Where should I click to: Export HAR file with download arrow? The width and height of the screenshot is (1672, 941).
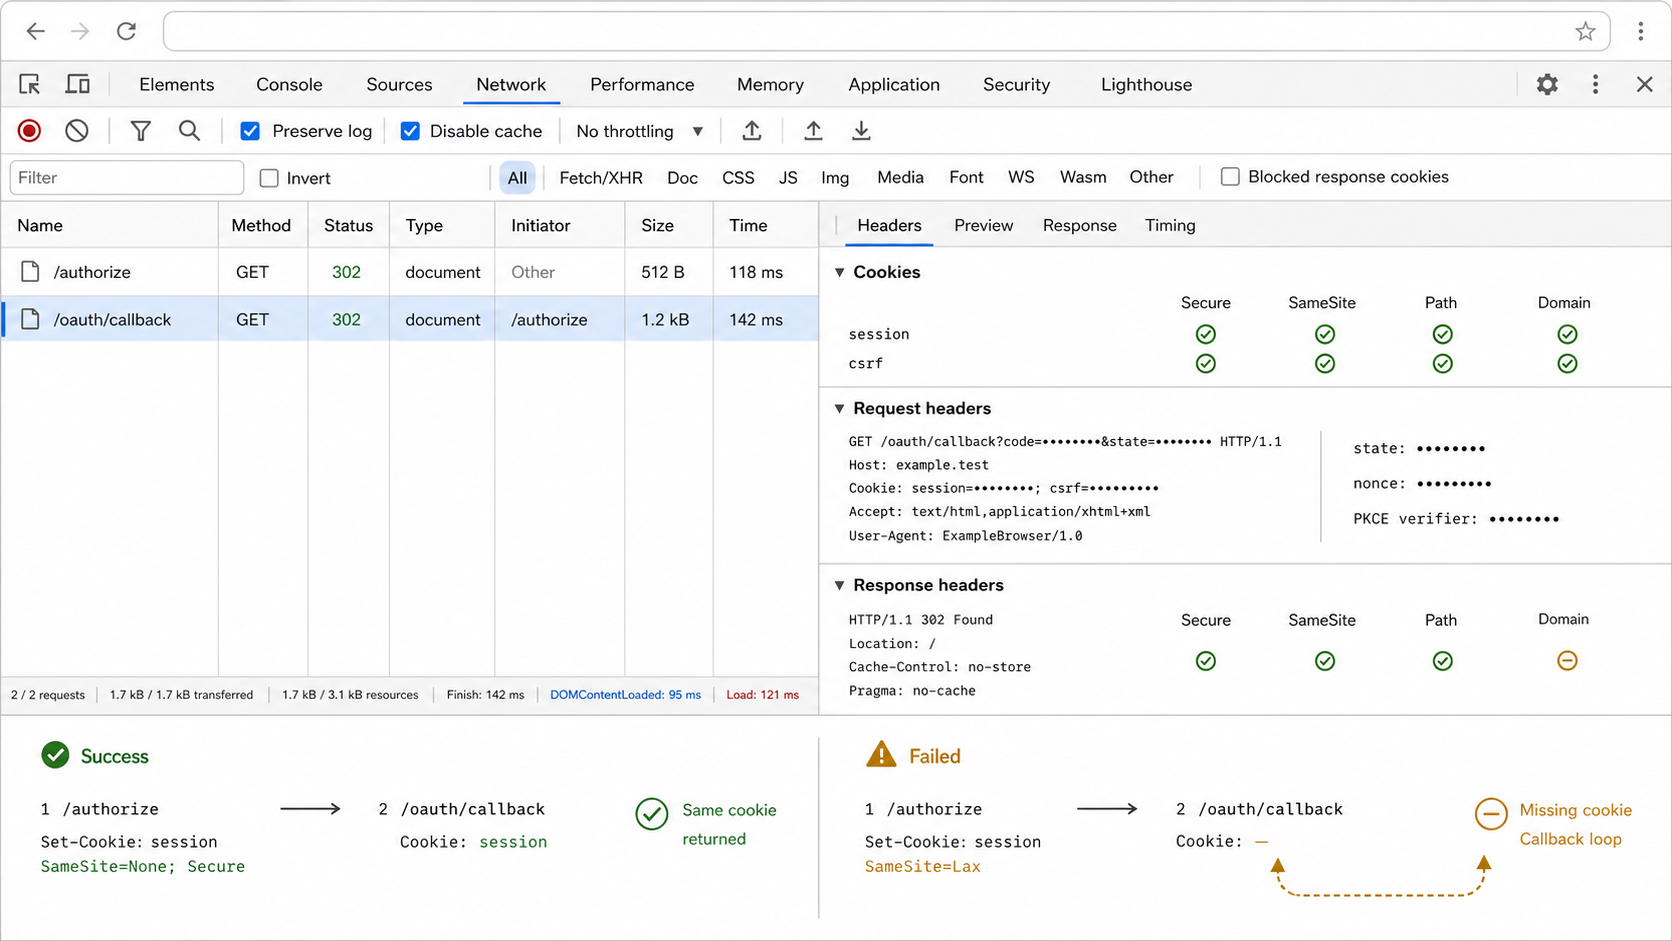861,131
